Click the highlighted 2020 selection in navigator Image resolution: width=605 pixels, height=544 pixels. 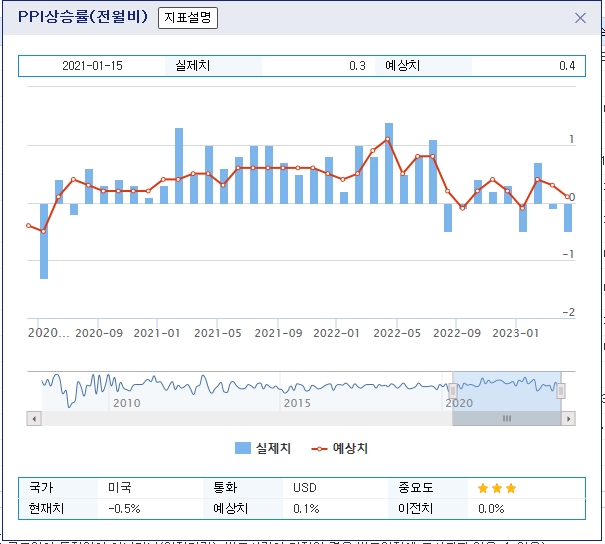tap(507, 391)
